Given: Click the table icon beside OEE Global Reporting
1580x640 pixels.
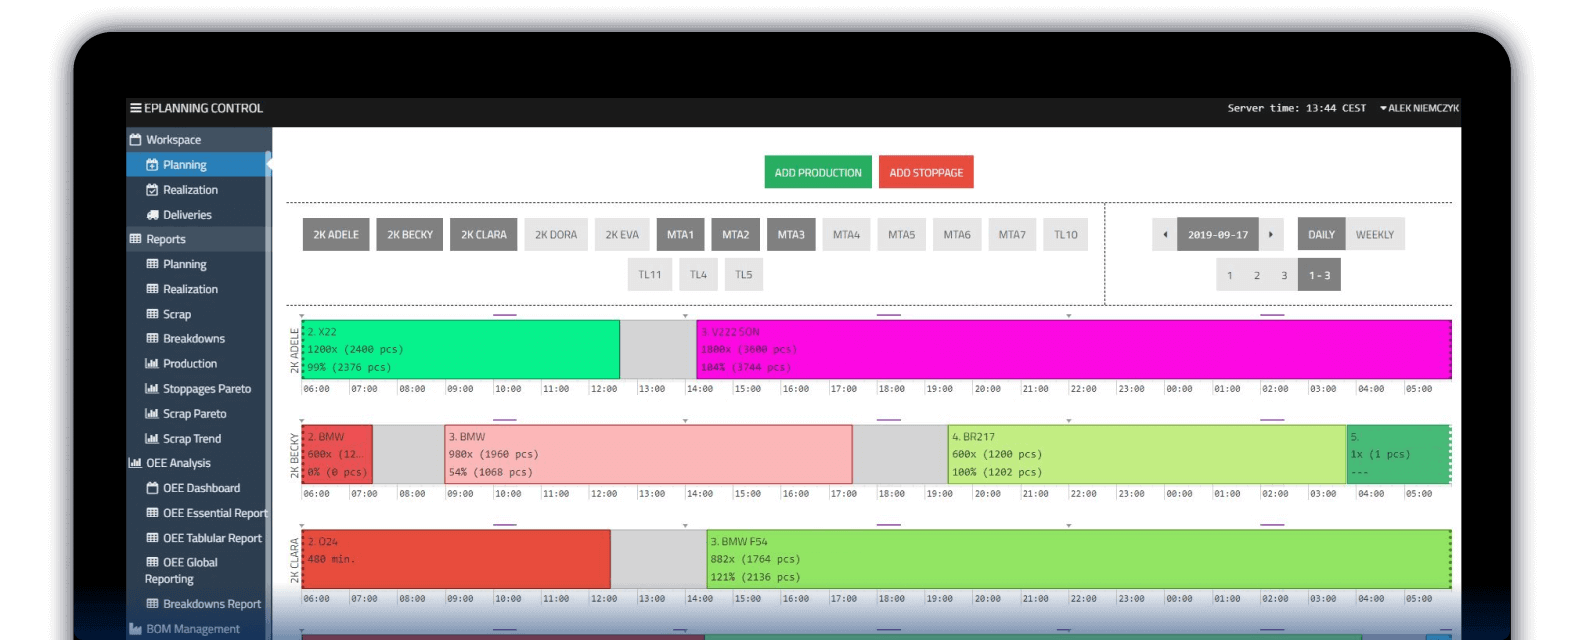Looking at the screenshot, I should (x=152, y=562).
